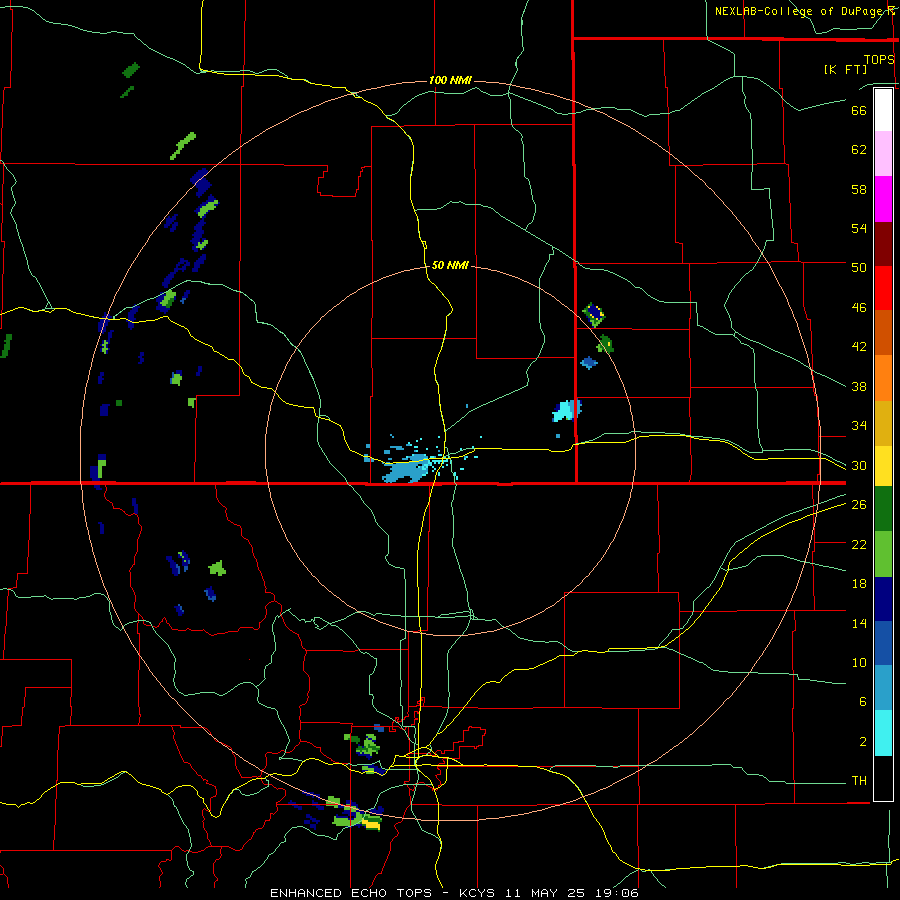Click the "58" legend value
The image size is (900, 900).
coord(859,189)
